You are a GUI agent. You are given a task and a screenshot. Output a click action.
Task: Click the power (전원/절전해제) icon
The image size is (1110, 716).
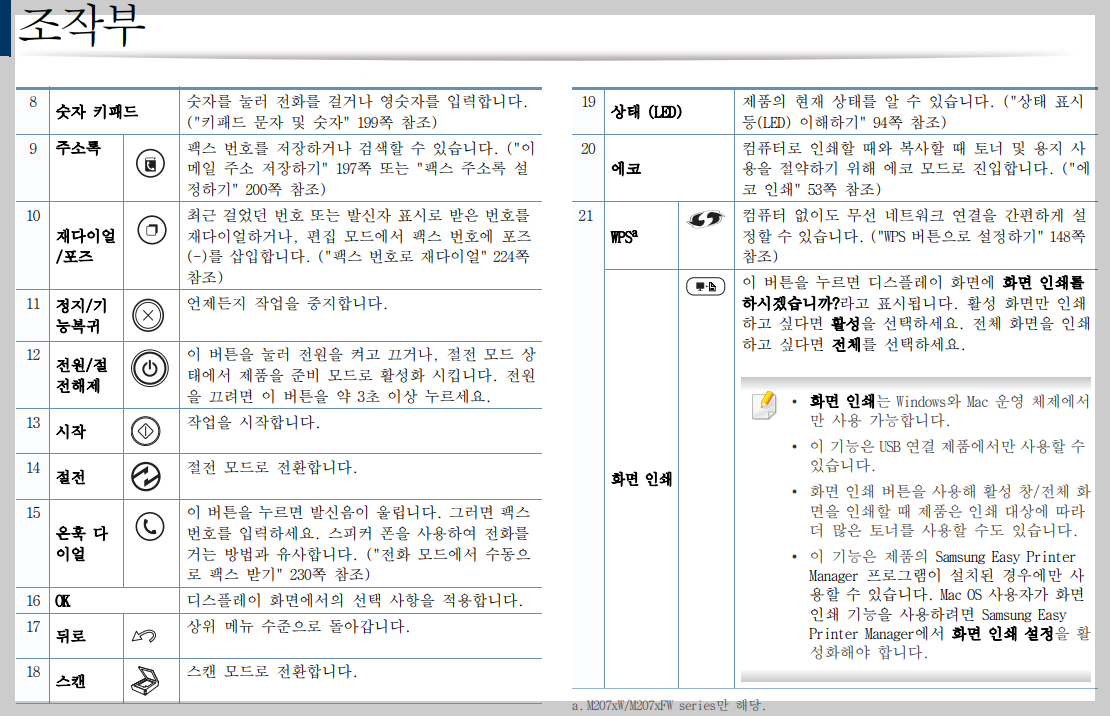149,368
